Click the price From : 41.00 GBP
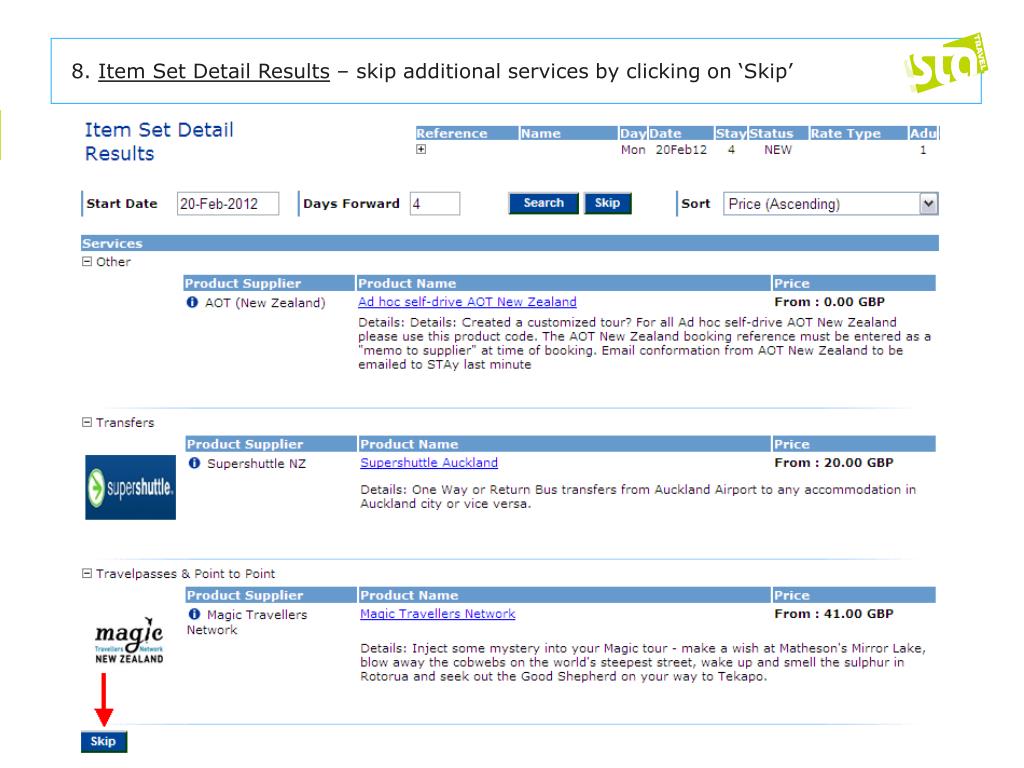This screenshot has height=768, width=1024. coord(834,614)
